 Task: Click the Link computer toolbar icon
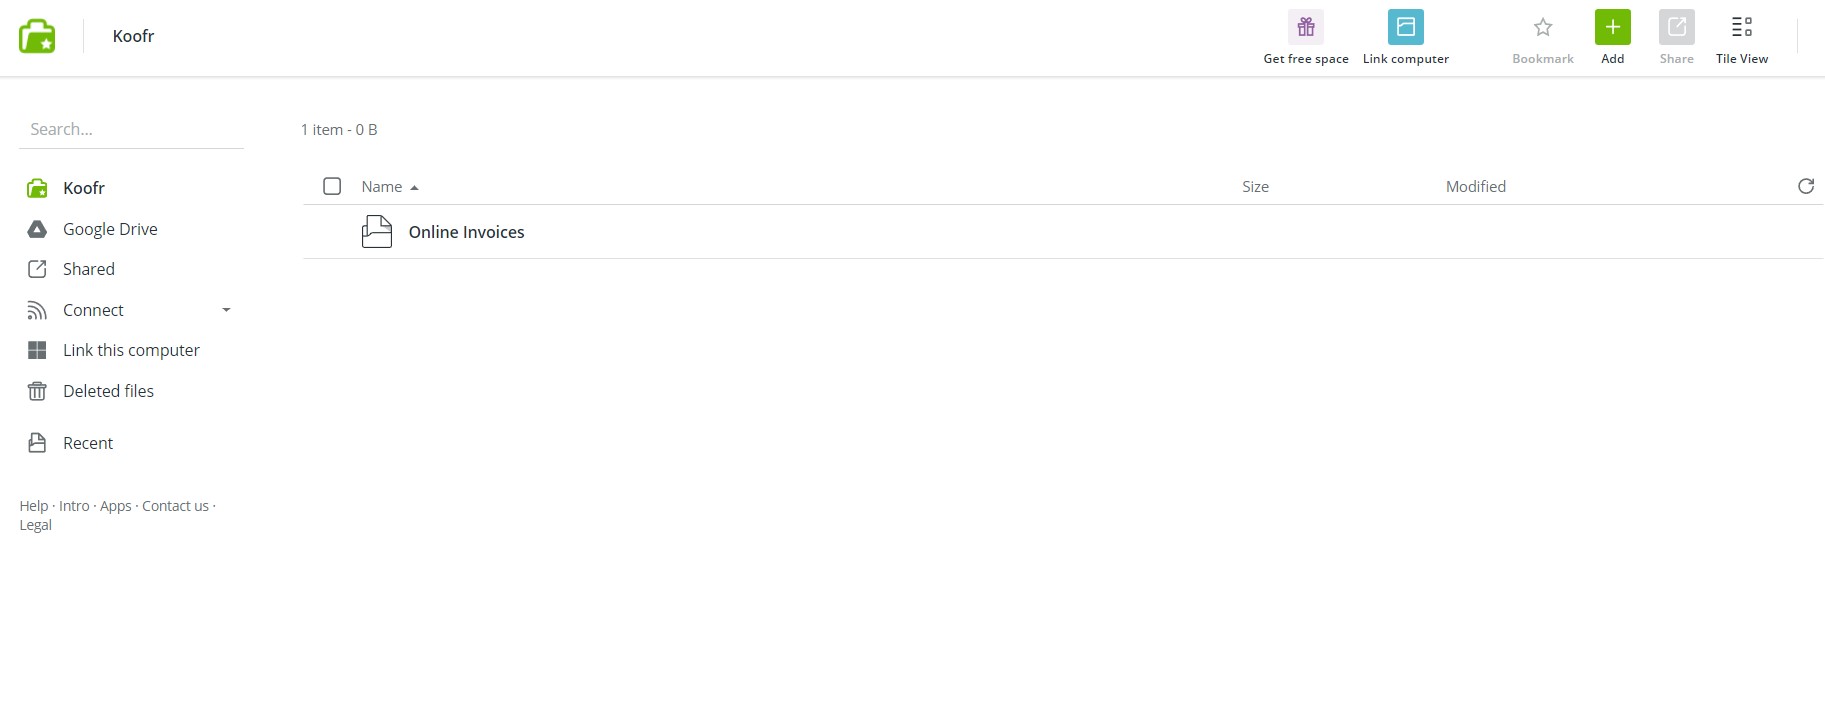point(1405,27)
